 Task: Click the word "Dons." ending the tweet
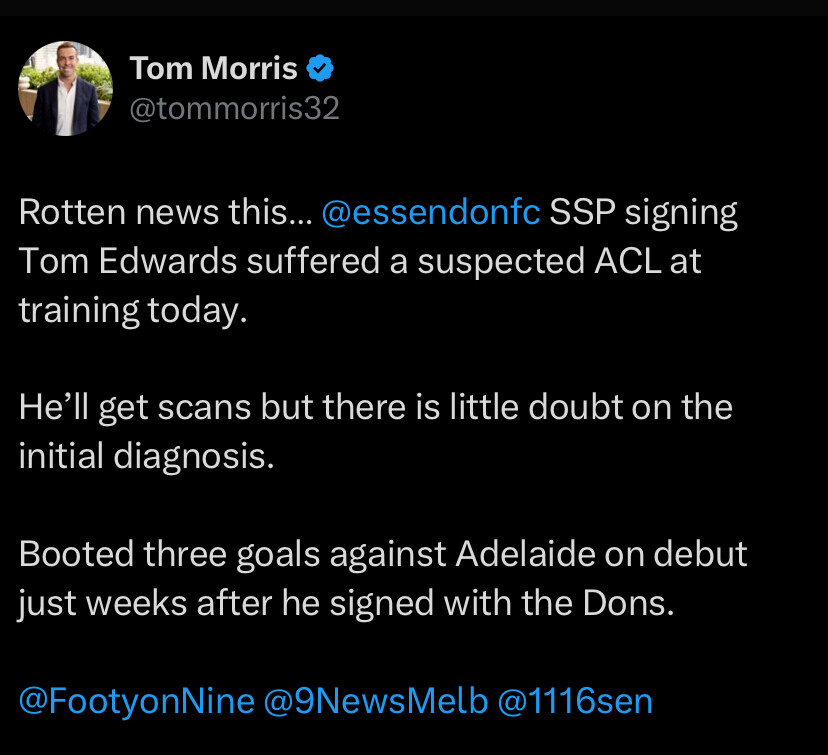[x=628, y=603]
